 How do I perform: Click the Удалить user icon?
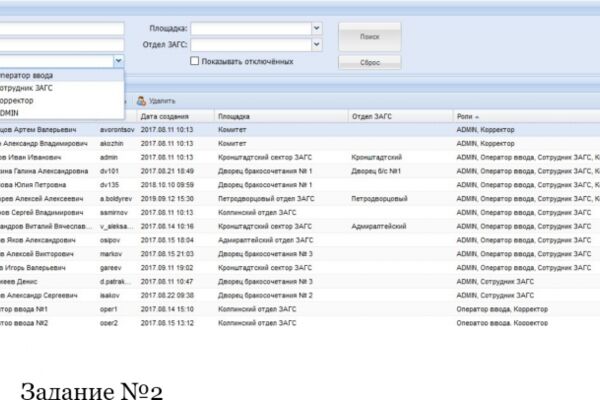point(141,101)
